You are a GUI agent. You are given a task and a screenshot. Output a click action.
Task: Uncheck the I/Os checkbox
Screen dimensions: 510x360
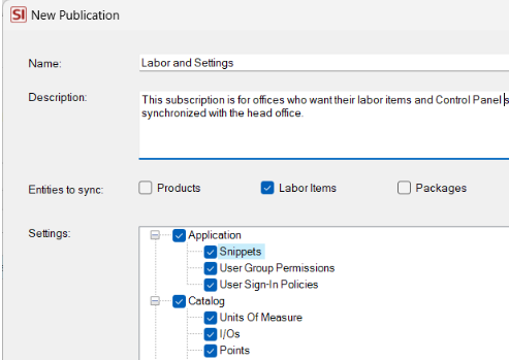point(210,334)
